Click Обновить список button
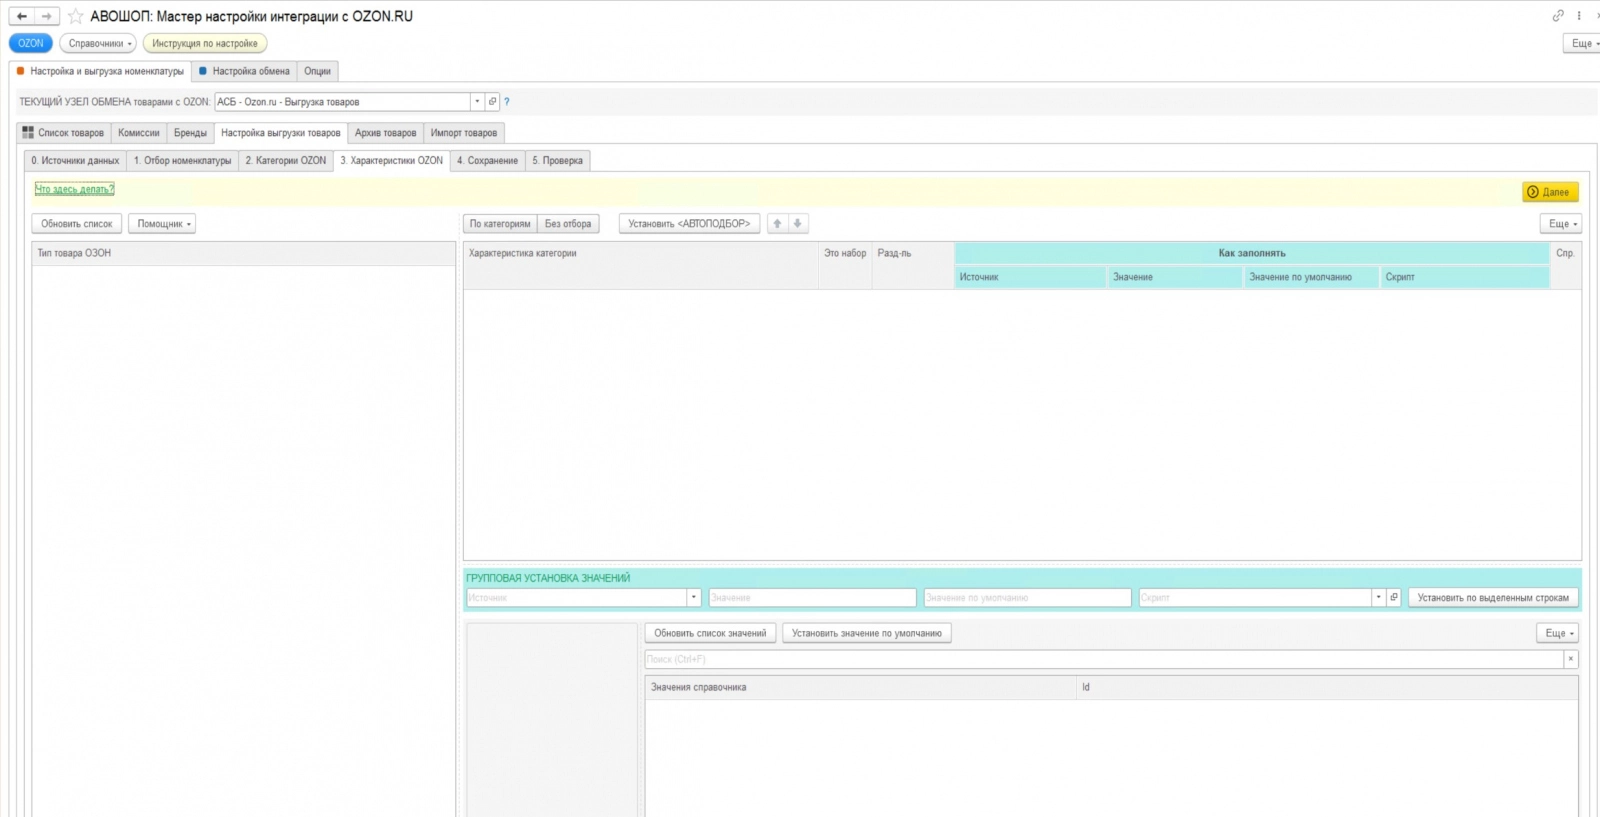Viewport: 1600px width, 817px height. tap(77, 224)
